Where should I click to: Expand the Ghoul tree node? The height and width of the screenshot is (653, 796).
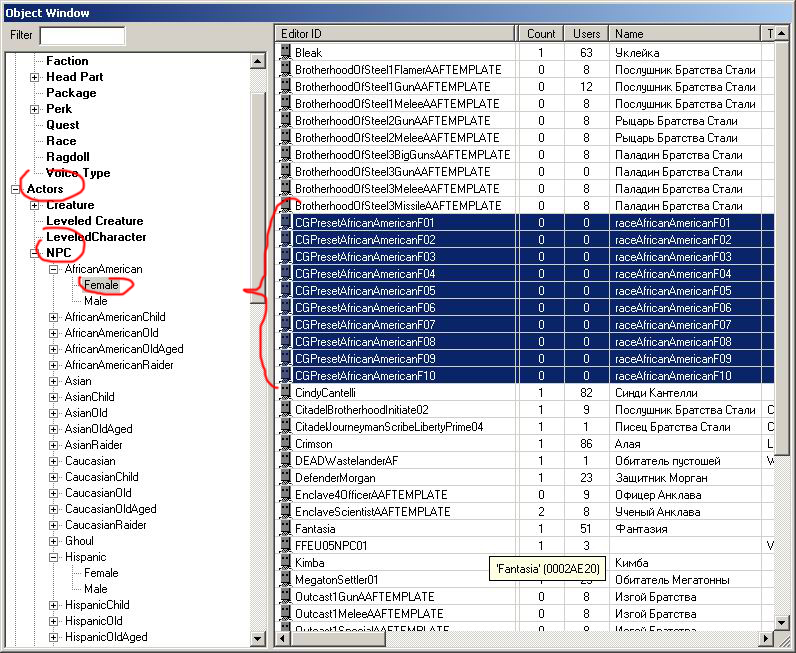click(53, 541)
